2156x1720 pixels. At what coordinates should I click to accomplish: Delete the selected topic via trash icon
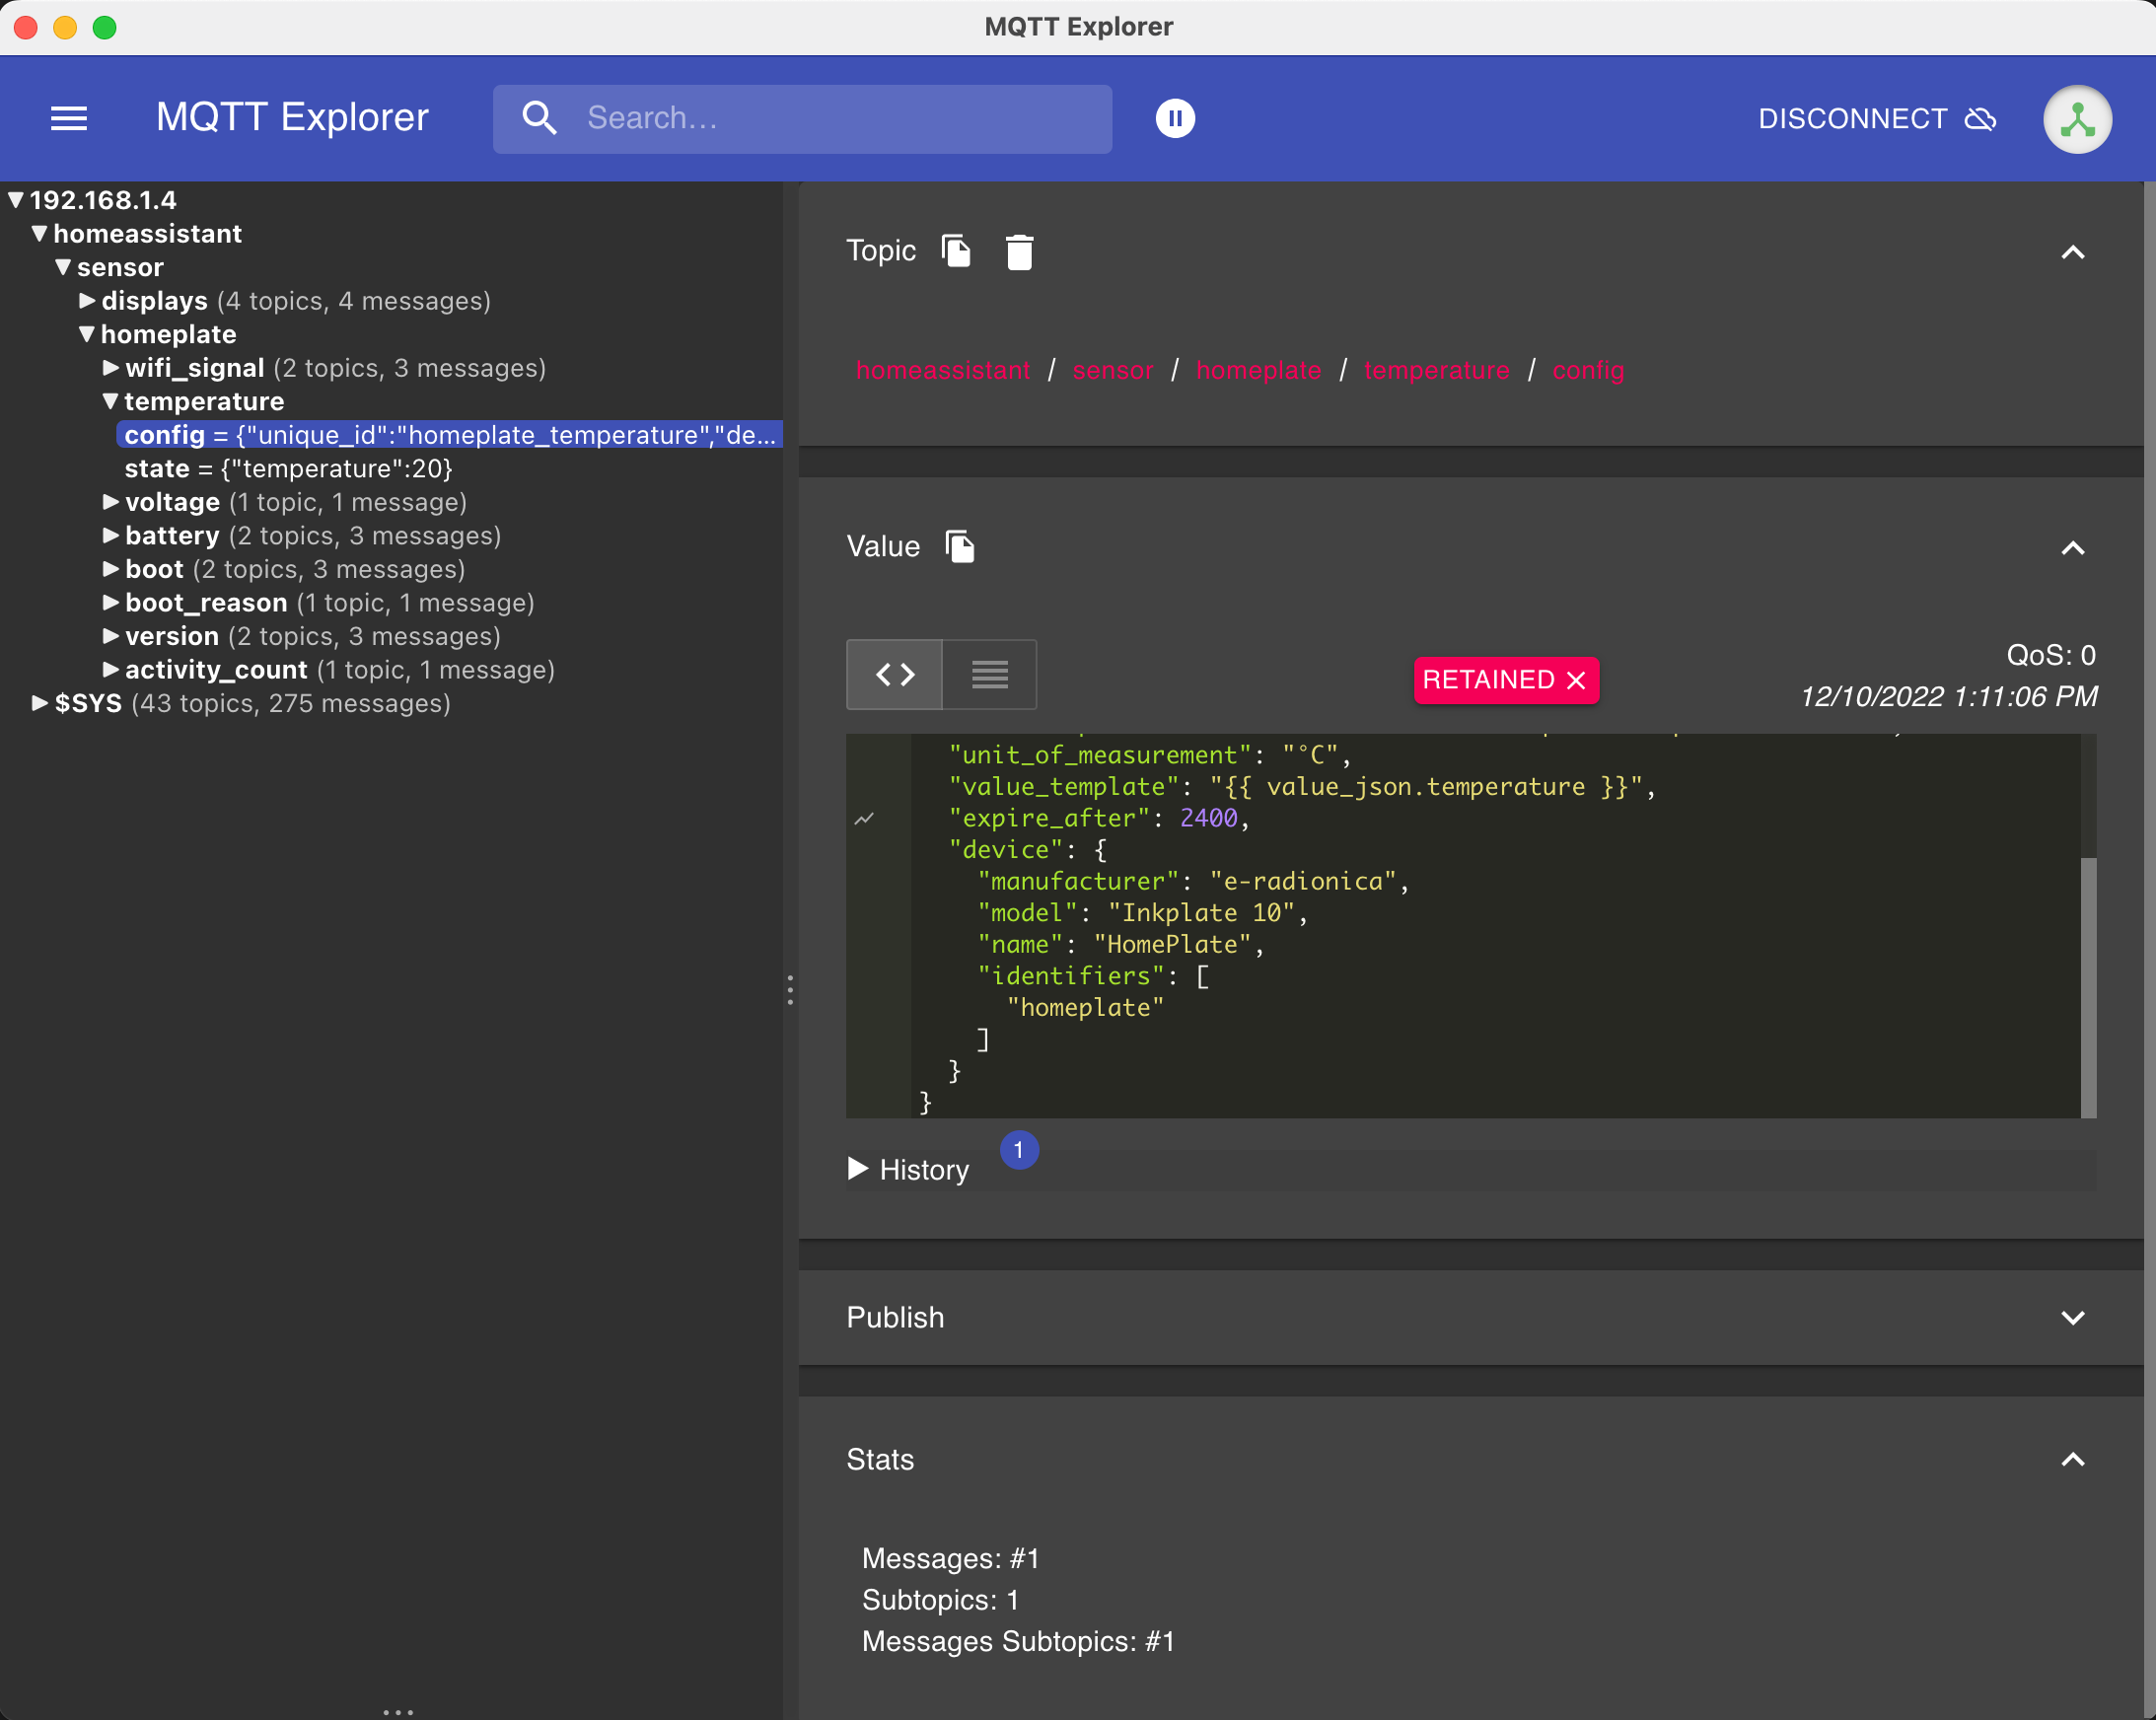click(x=1019, y=252)
